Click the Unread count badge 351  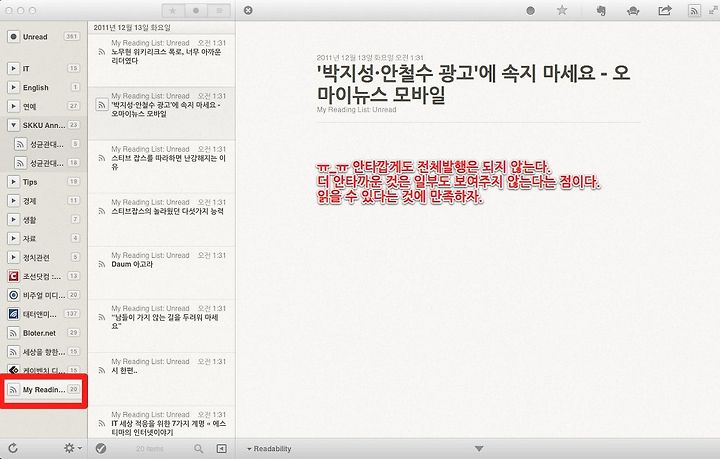pyautogui.click(x=71, y=36)
